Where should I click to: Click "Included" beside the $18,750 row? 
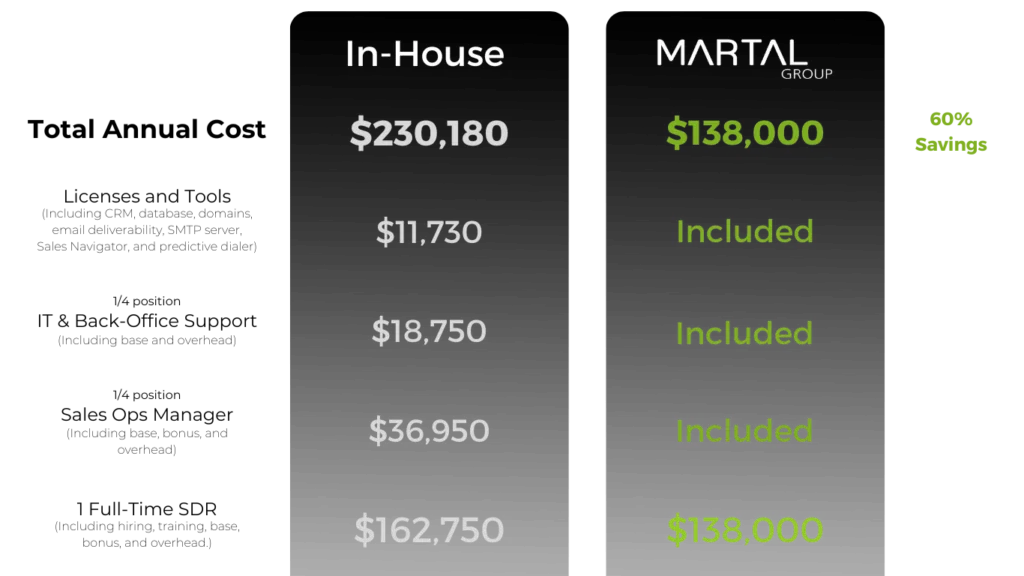click(744, 333)
